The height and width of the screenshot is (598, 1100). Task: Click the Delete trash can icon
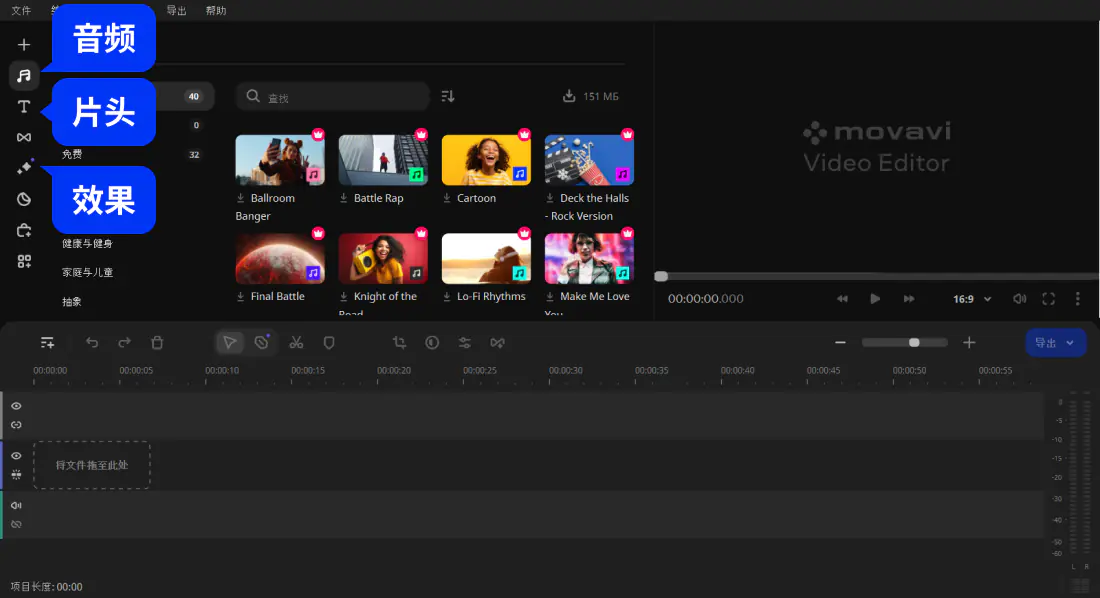(x=157, y=342)
